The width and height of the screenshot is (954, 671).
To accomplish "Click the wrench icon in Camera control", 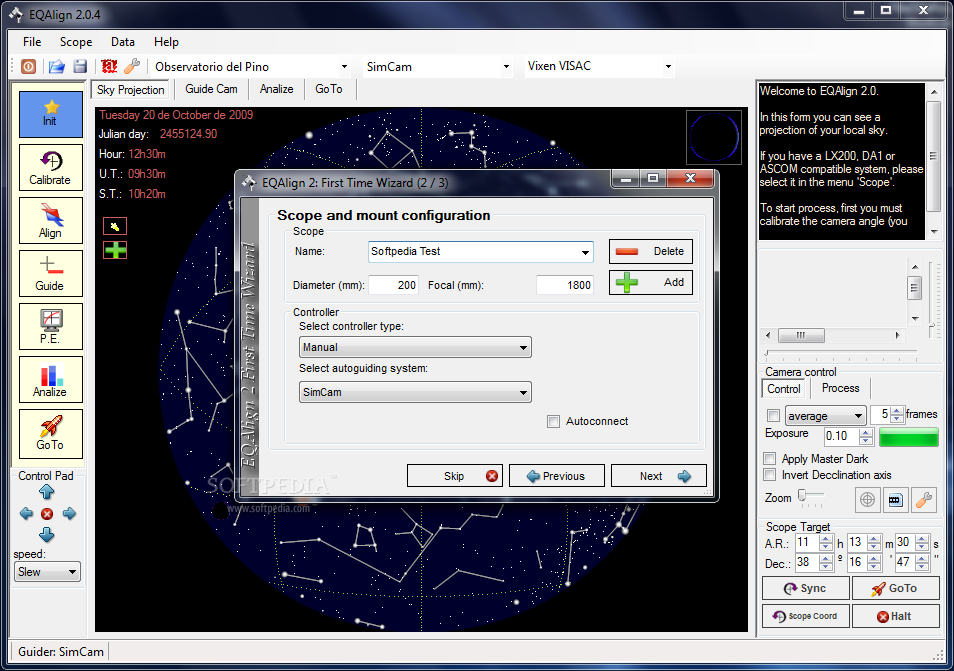I will tap(924, 500).
